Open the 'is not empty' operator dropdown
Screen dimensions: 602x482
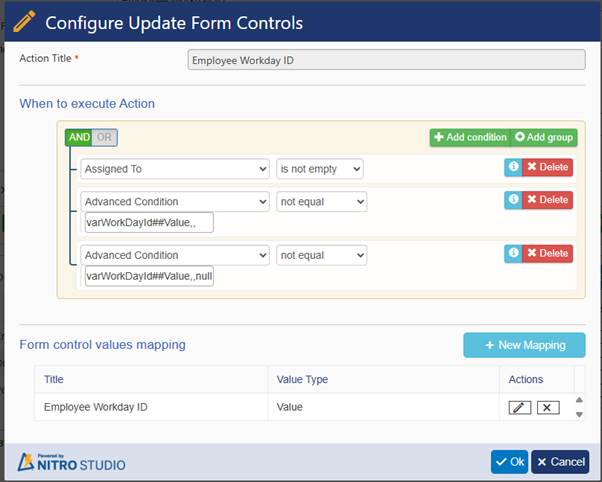(319, 169)
